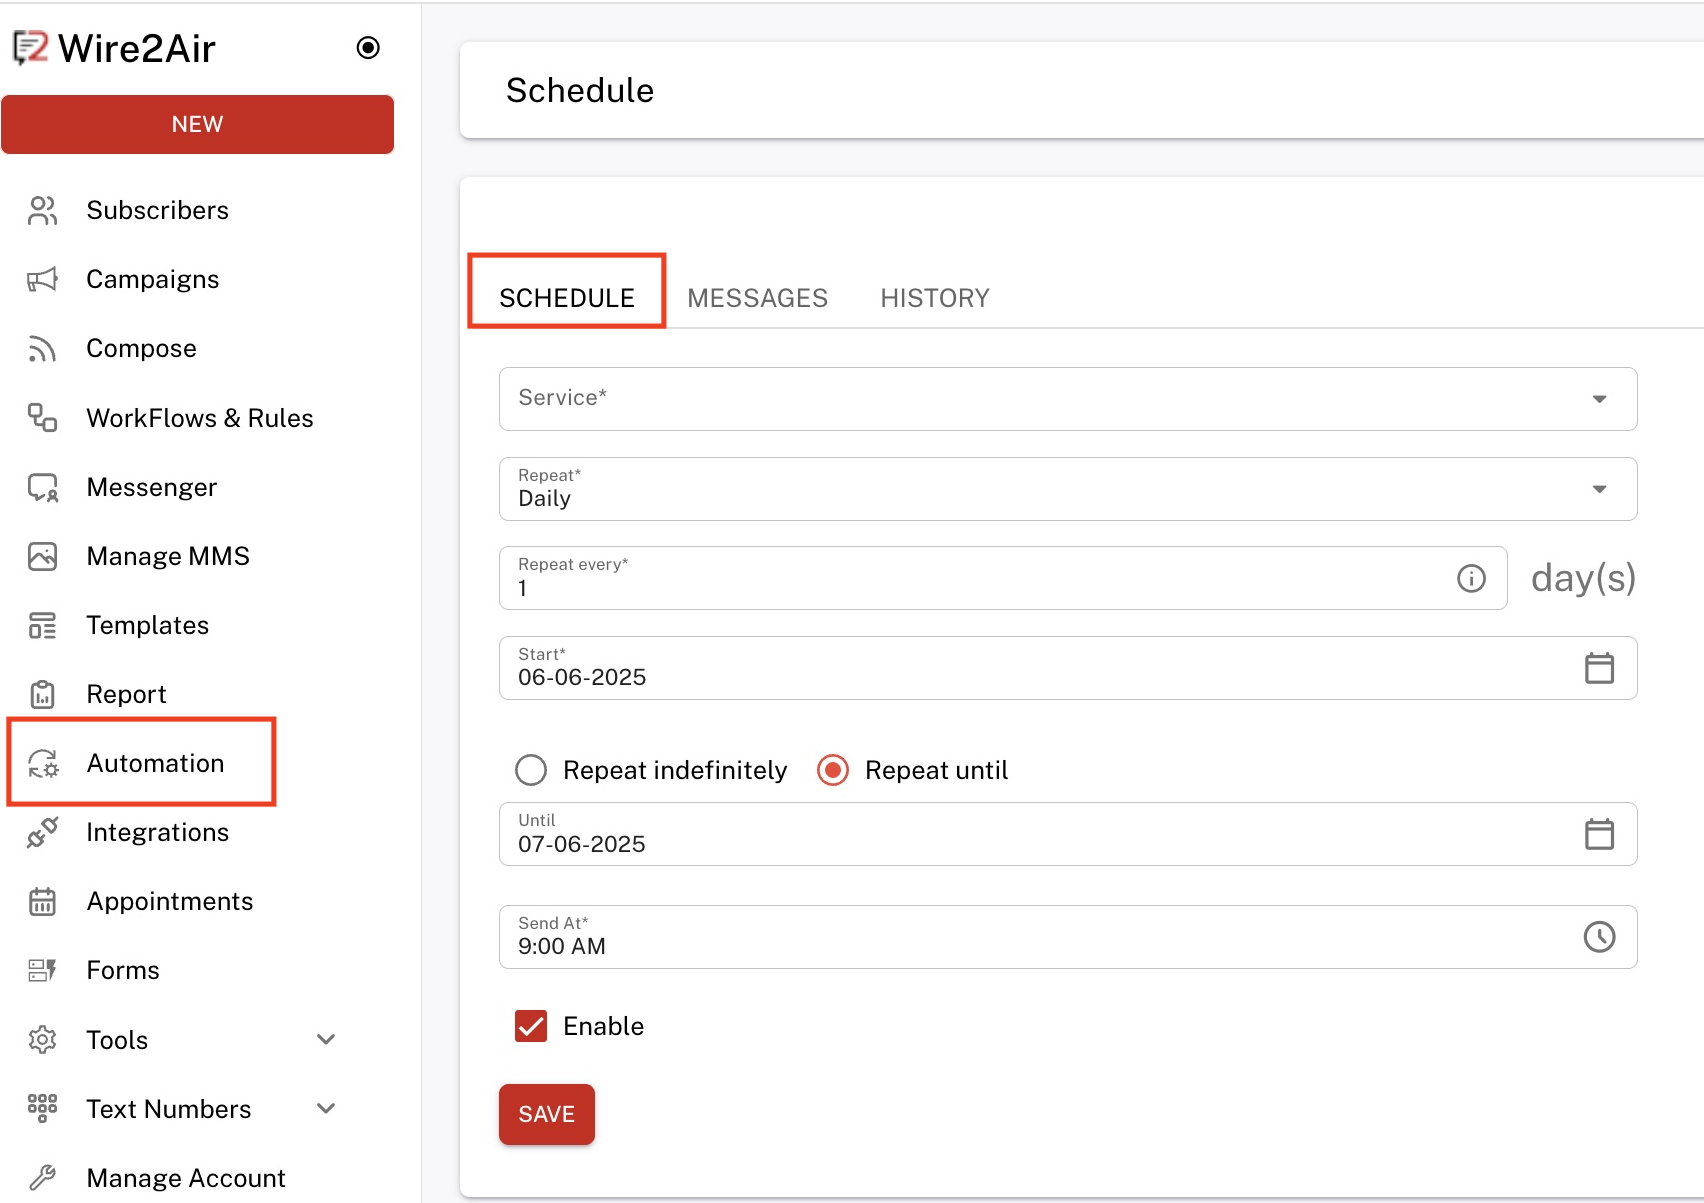1704x1203 pixels.
Task: Toggle the sidebar pin radio icon
Action: point(368,48)
